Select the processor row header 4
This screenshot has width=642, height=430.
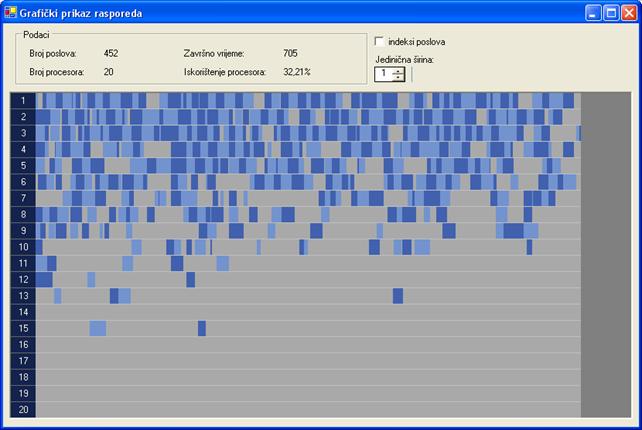pos(23,149)
